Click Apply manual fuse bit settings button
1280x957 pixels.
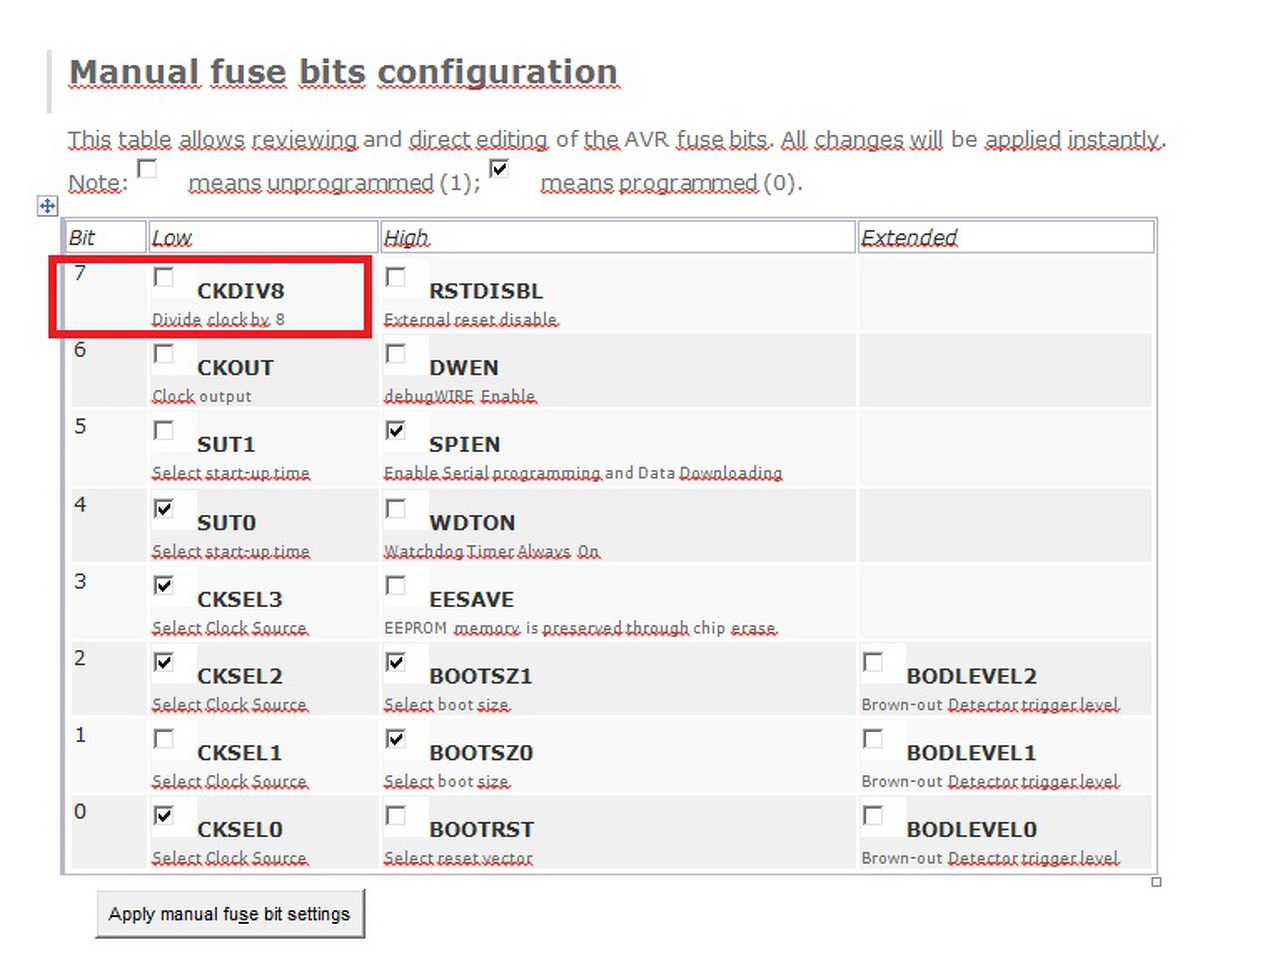click(x=230, y=914)
